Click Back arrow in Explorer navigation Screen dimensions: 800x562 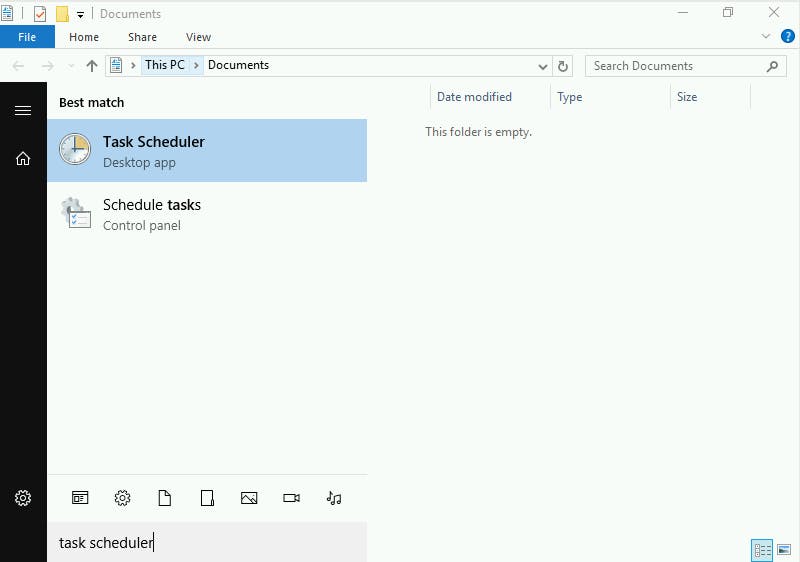(18, 66)
